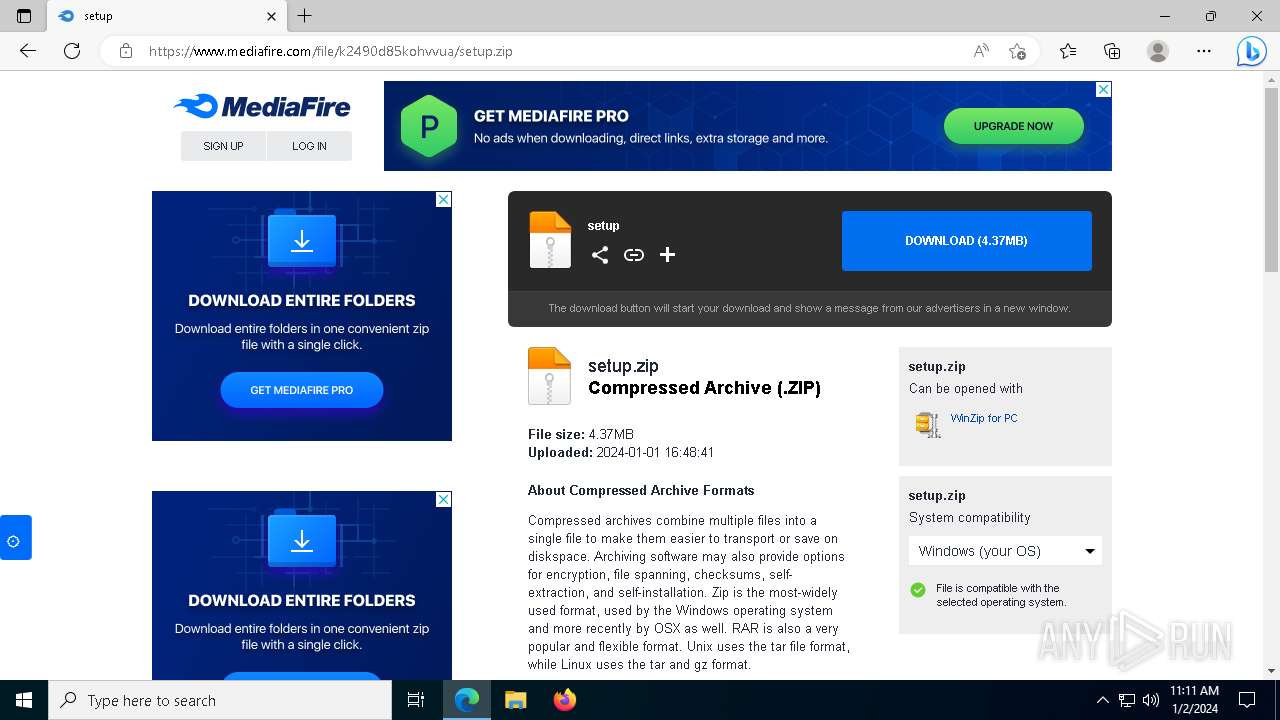Click 'About Compressed Archive Formats' heading
1280x720 pixels.
641,491
